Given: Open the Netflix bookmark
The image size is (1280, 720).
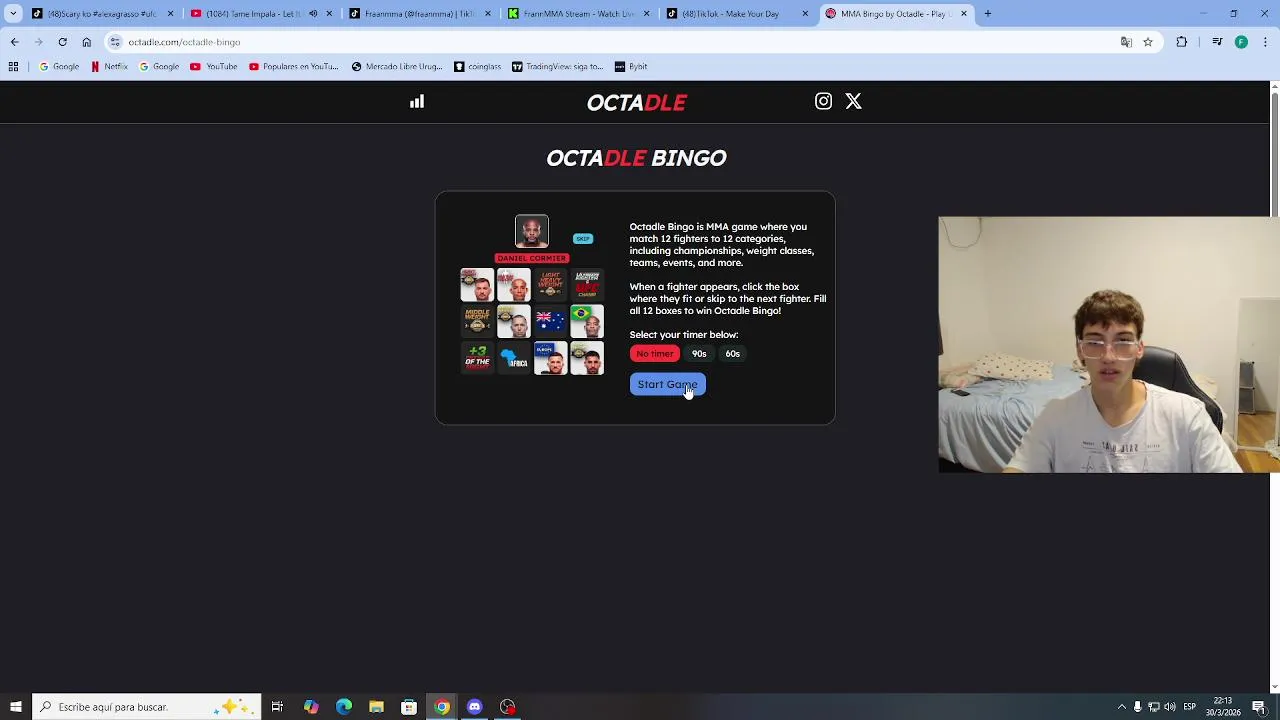Looking at the screenshot, I should click(x=109, y=66).
